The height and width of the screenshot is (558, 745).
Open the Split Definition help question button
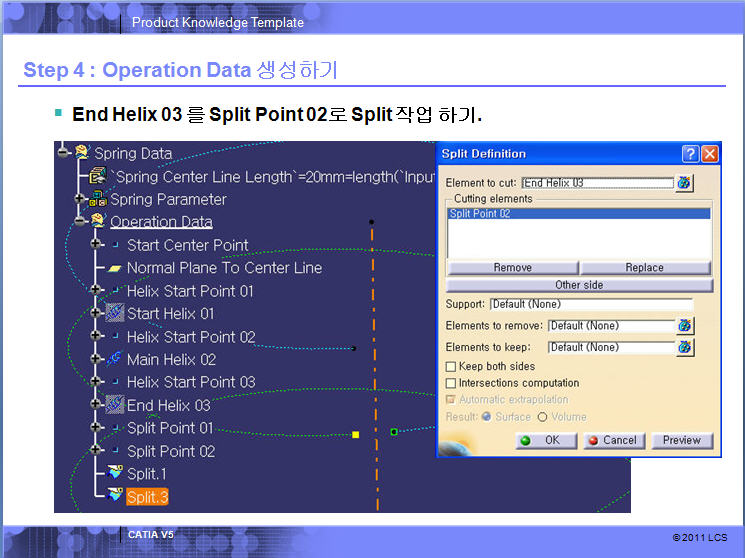click(x=690, y=154)
